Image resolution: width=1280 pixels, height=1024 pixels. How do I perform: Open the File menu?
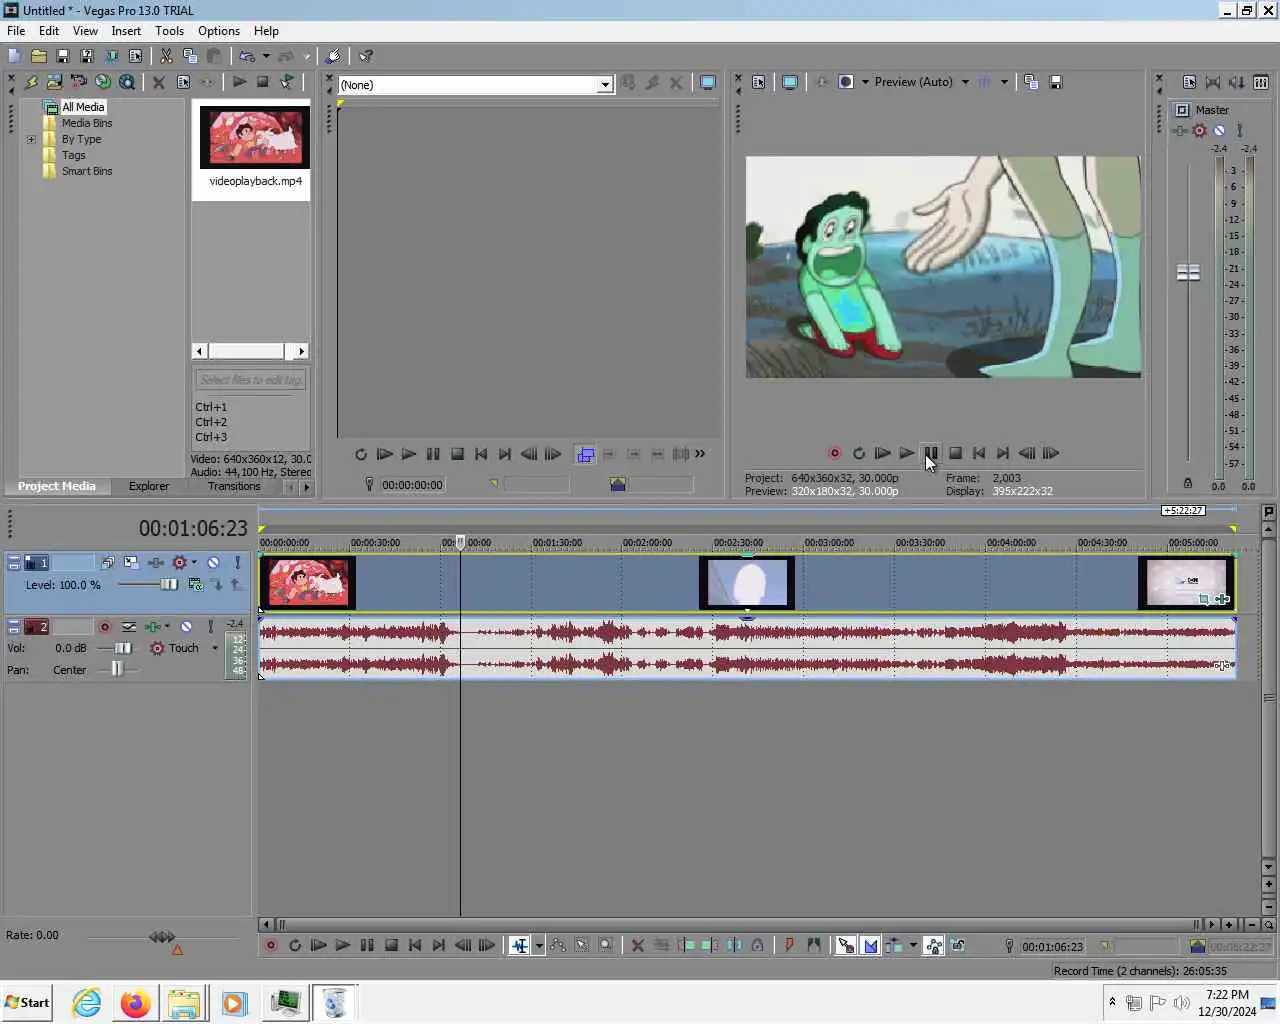(x=16, y=31)
